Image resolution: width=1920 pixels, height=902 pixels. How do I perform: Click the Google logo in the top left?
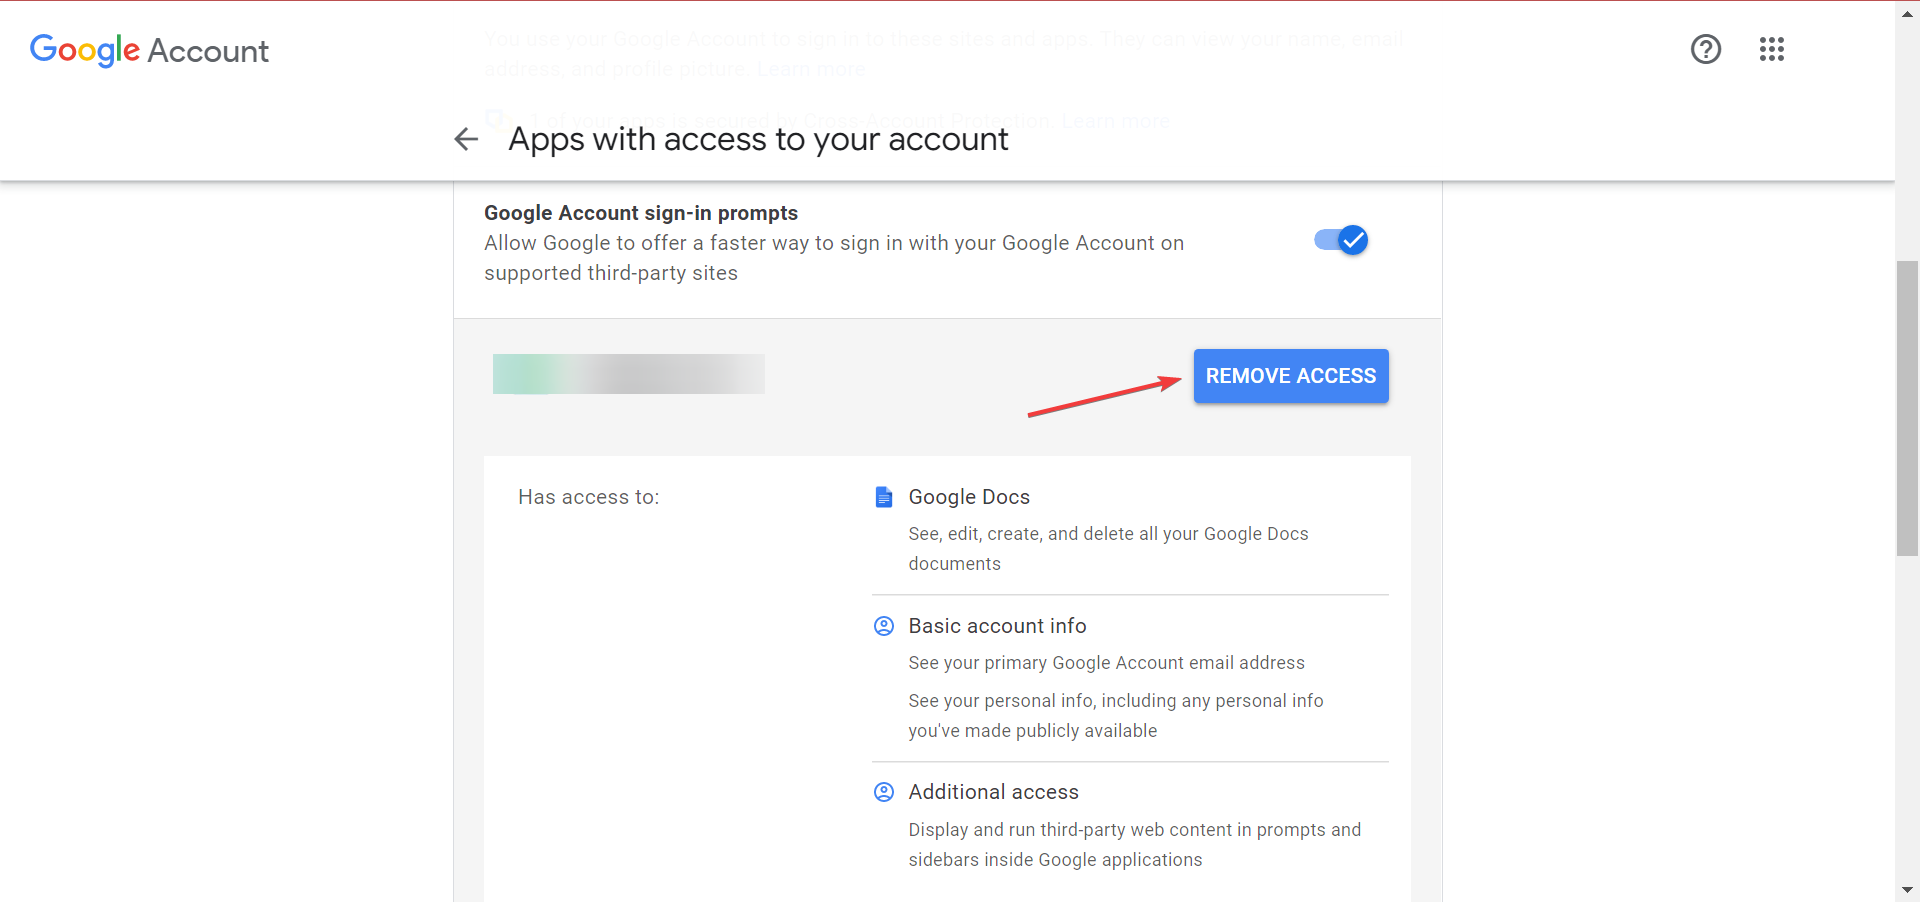point(85,50)
